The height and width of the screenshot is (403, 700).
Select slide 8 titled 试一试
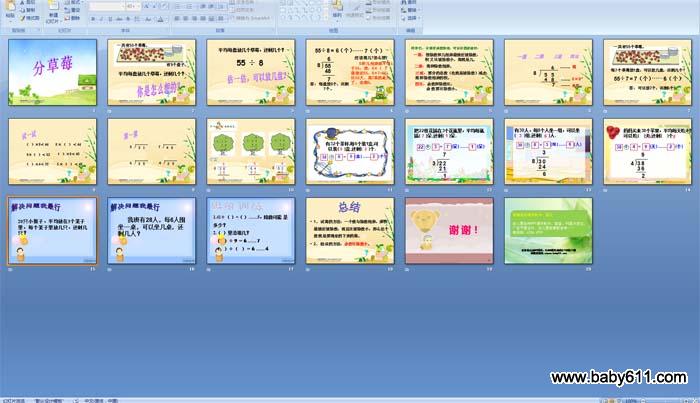52,151
